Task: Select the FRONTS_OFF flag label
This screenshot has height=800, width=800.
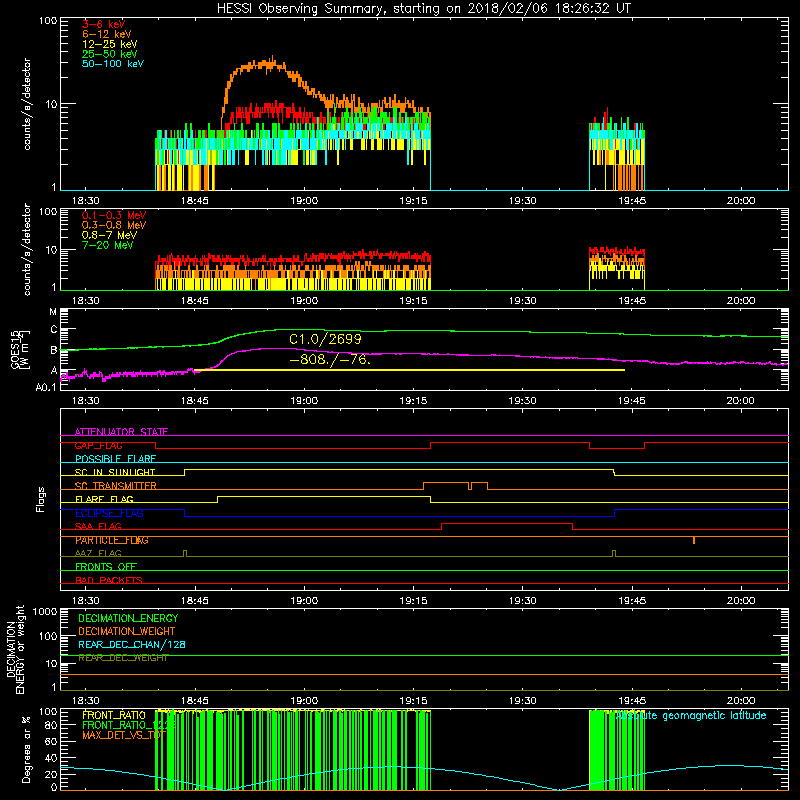Action: (106, 567)
